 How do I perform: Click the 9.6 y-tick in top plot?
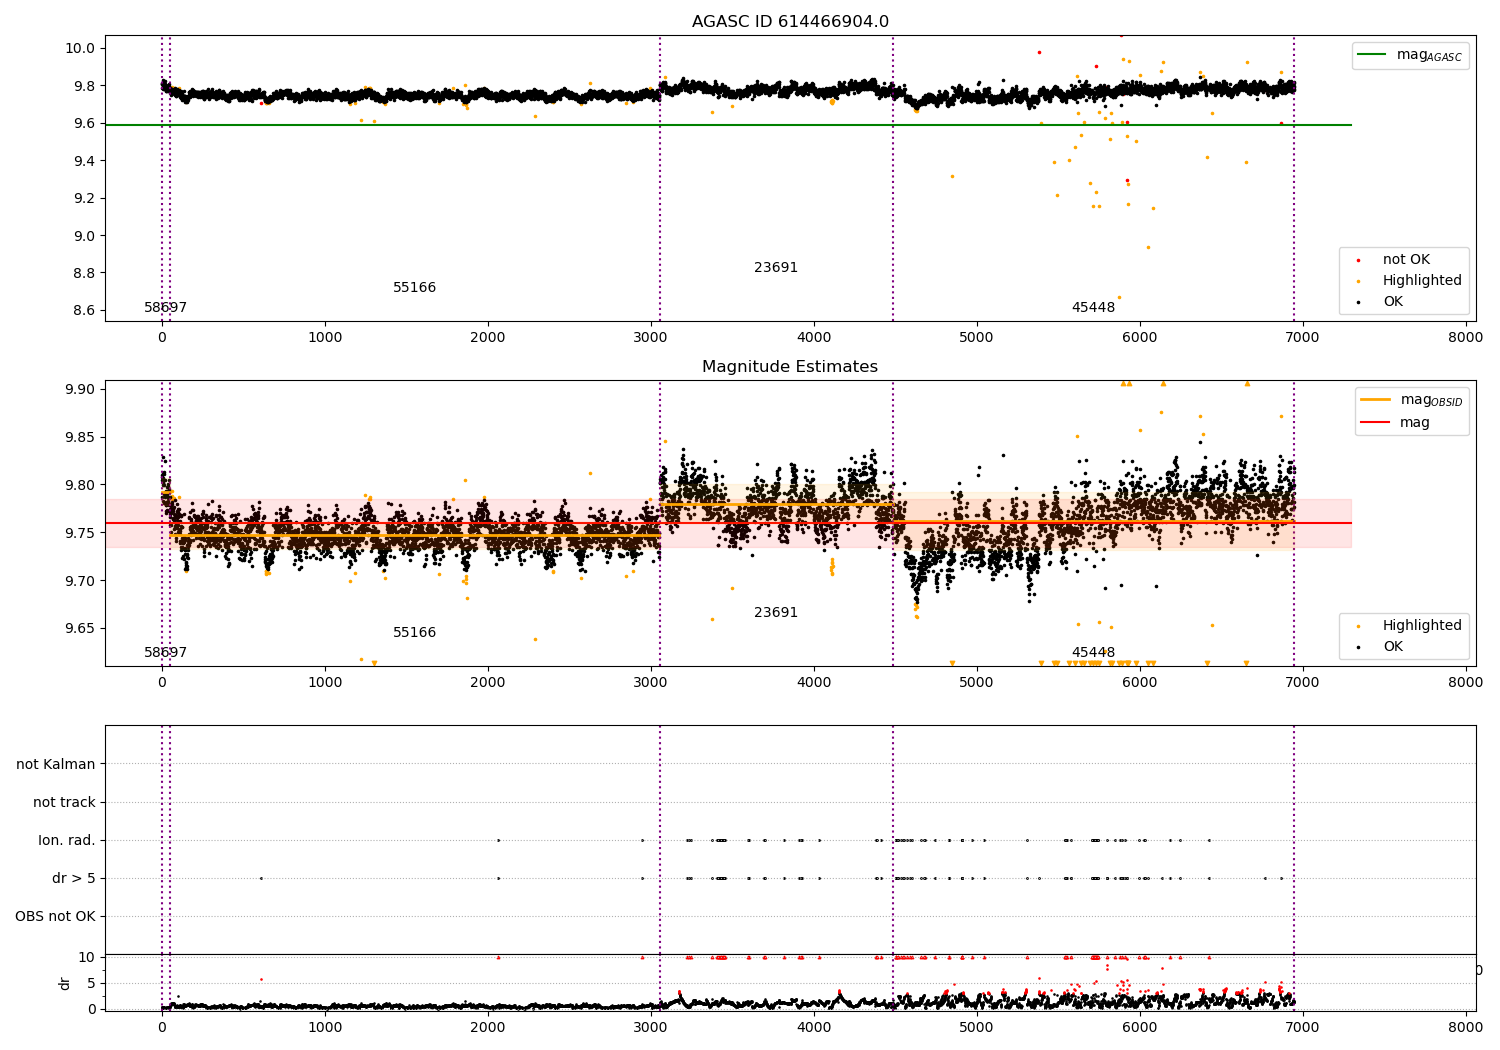coord(85,124)
